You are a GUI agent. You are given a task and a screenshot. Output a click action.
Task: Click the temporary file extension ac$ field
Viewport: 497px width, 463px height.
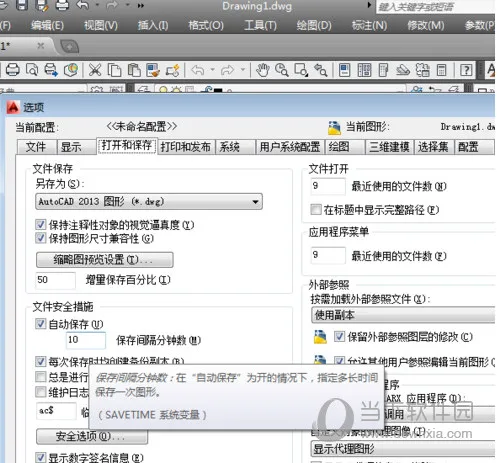click(x=56, y=411)
